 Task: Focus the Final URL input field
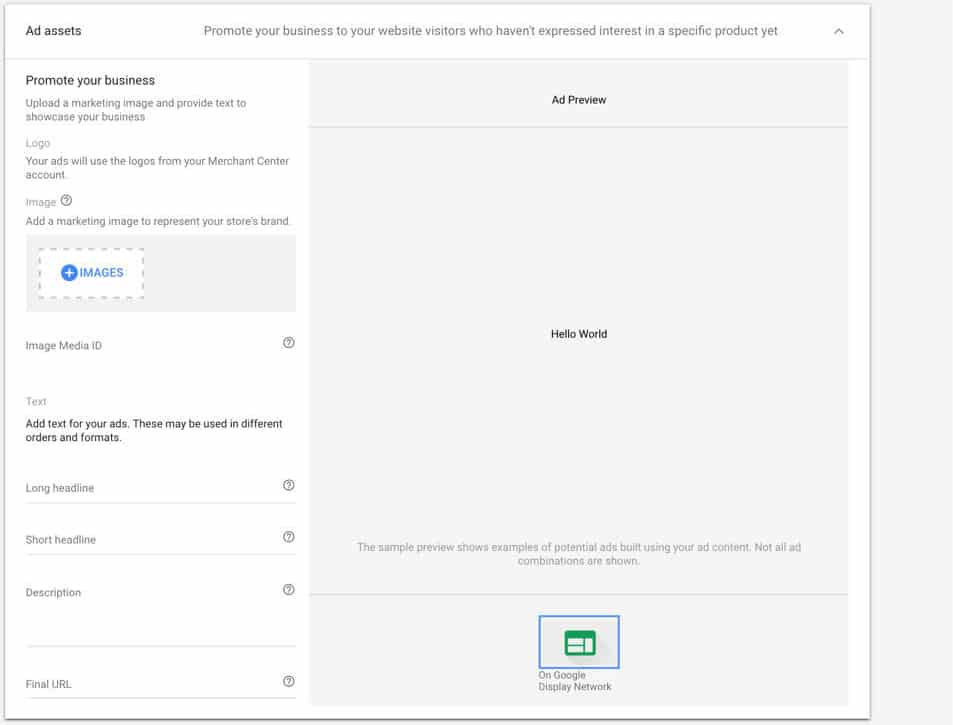coord(152,684)
